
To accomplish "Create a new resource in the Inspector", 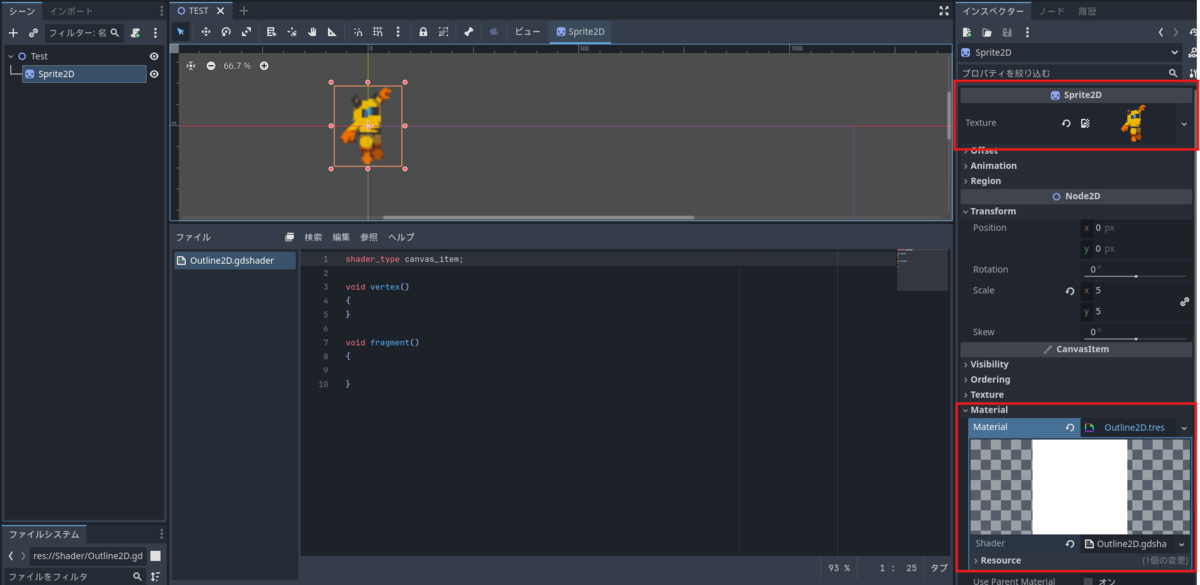I will point(965,32).
